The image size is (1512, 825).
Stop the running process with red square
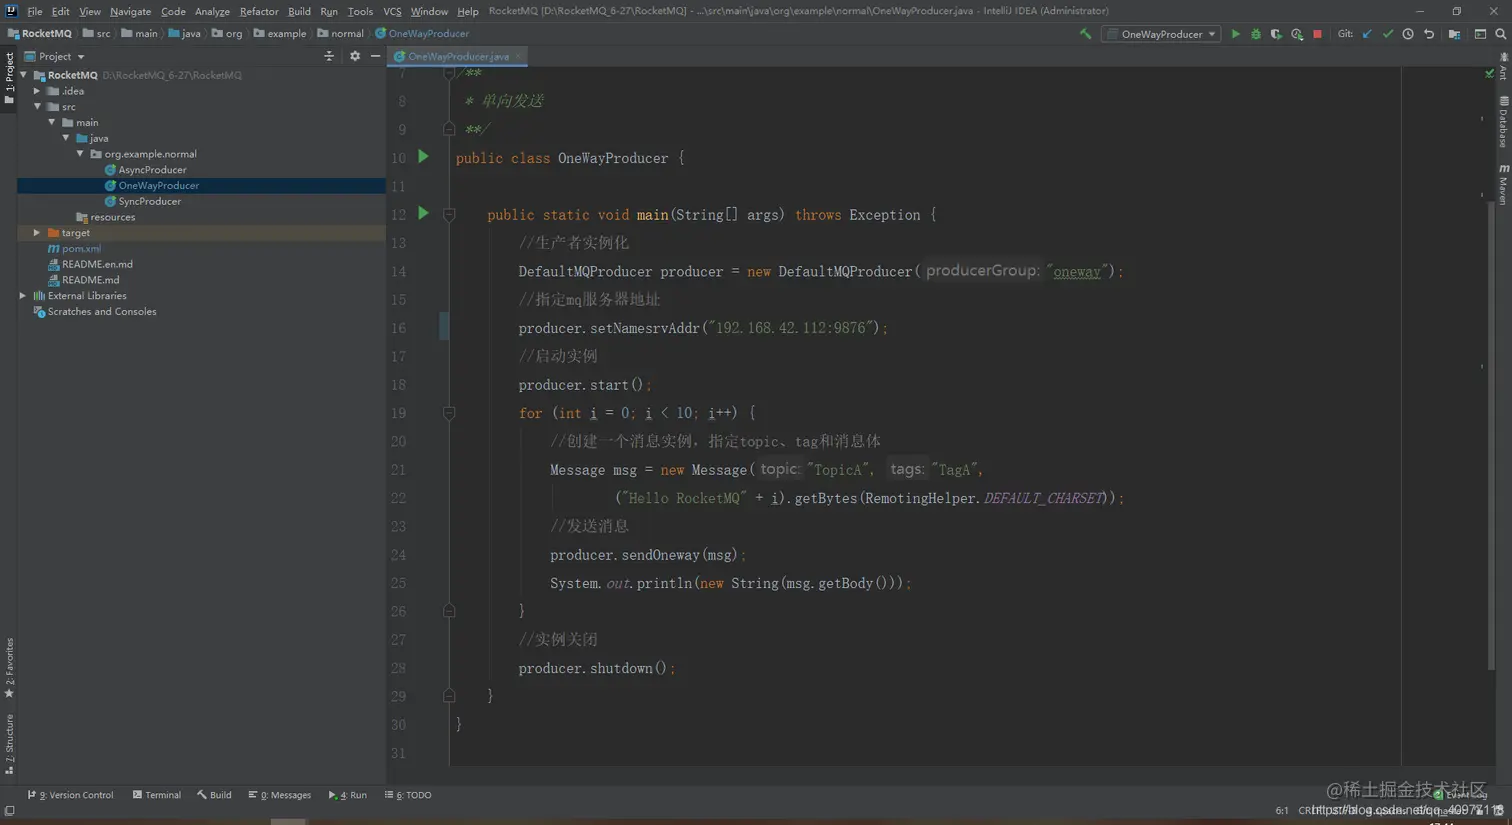[1317, 34]
